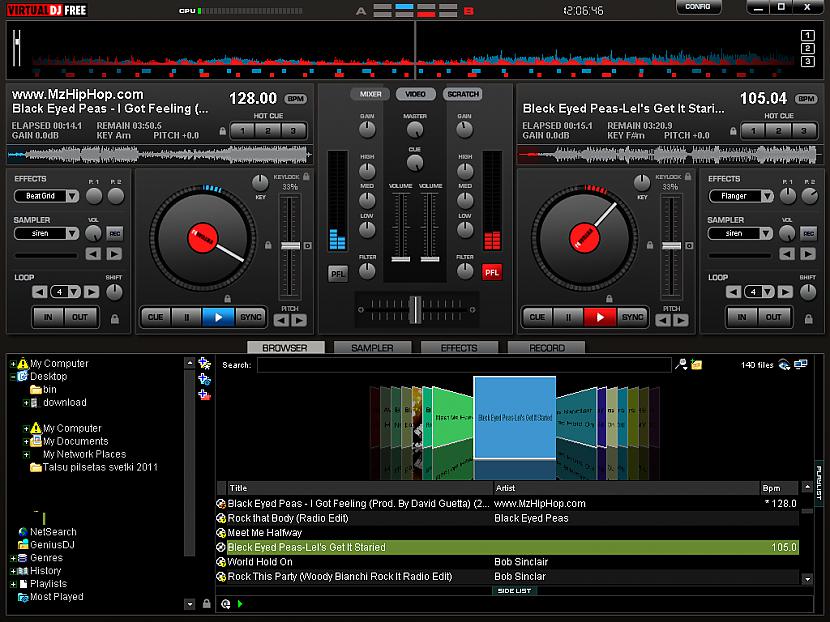Click the right deck play button

(x=599, y=317)
